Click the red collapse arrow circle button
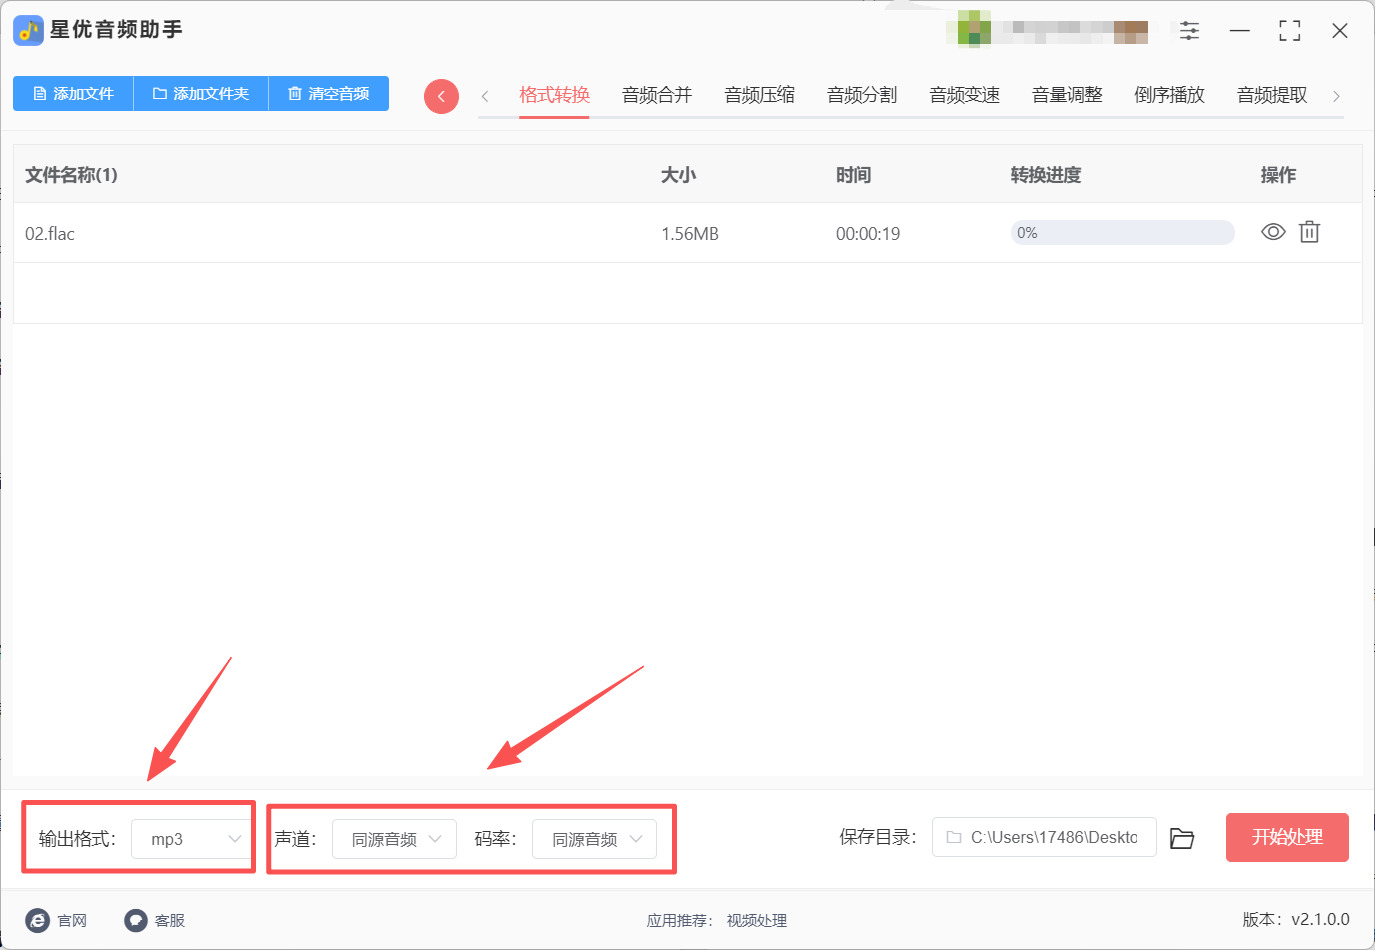The height and width of the screenshot is (950, 1375). (x=441, y=96)
